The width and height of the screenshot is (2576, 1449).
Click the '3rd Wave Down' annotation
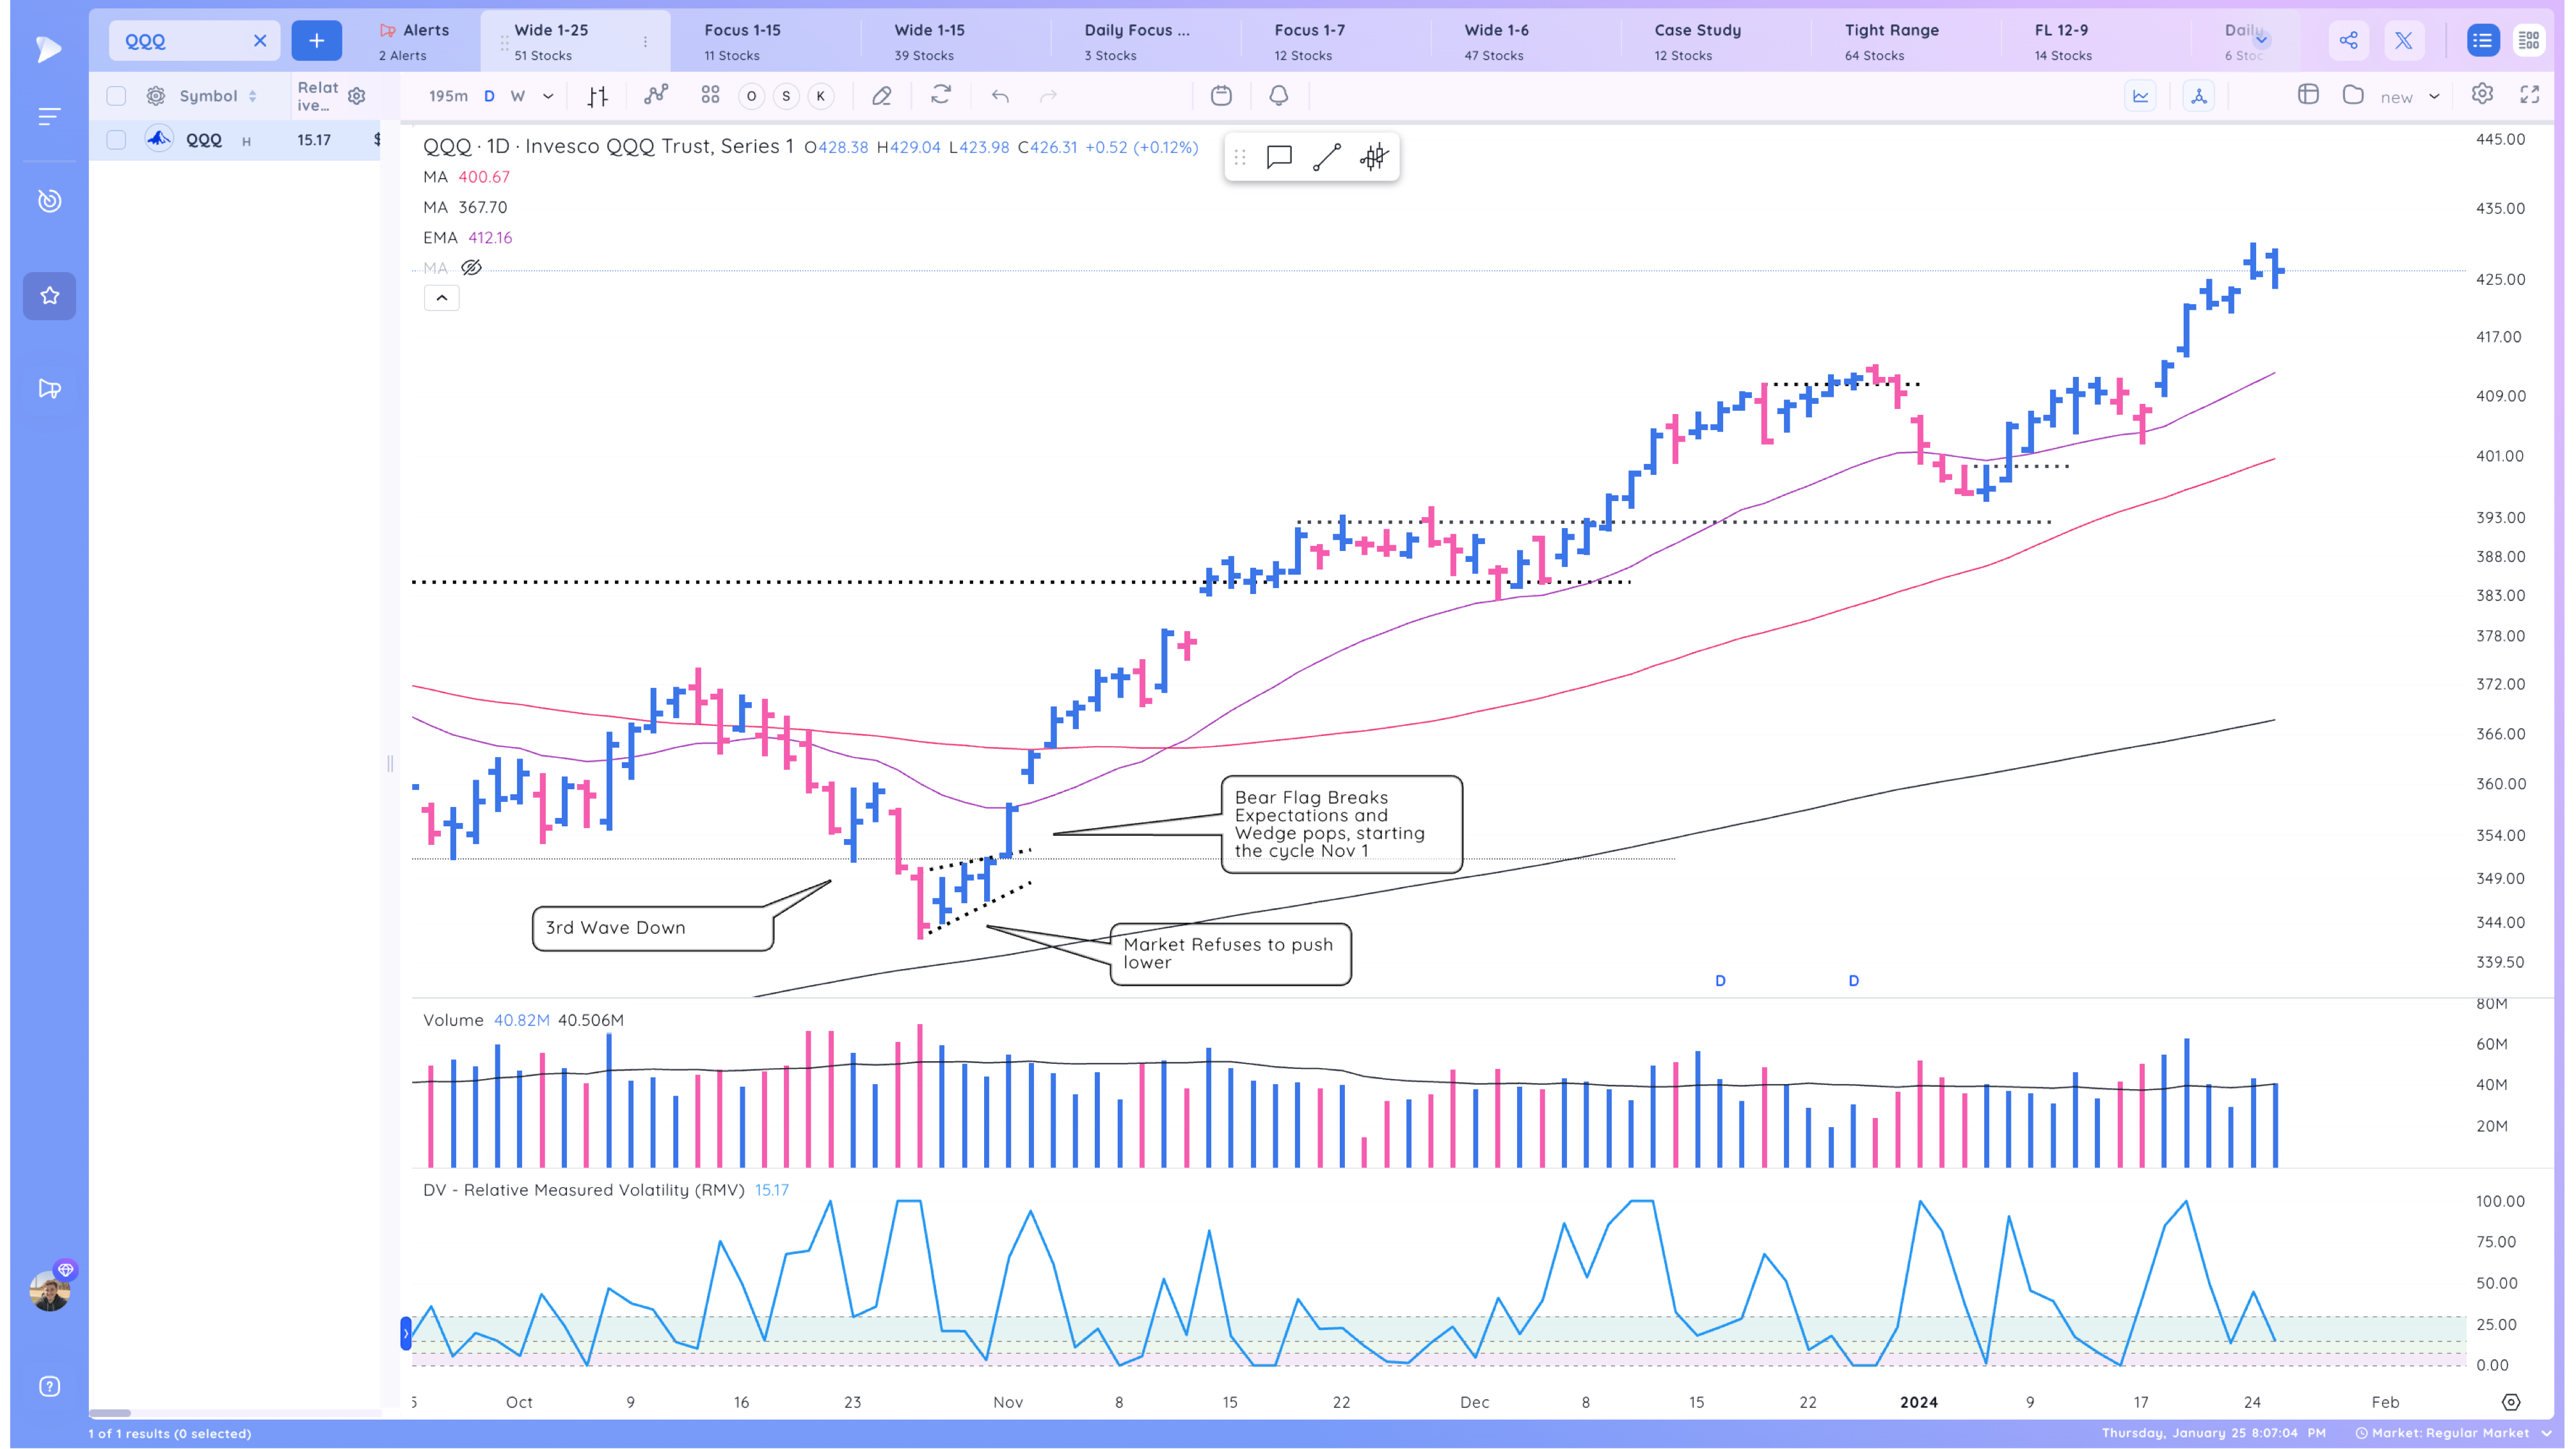coord(652,928)
